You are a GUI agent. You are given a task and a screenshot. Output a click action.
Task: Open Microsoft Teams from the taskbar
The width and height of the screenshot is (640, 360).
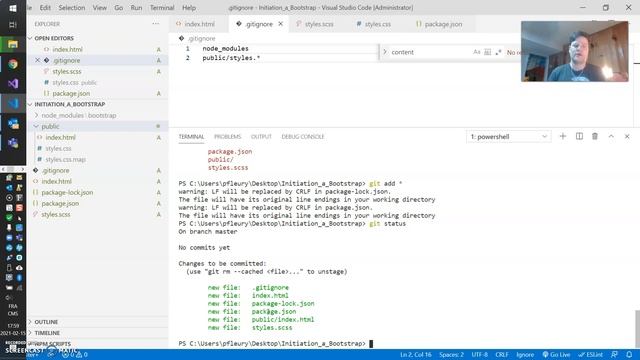pos(13,143)
